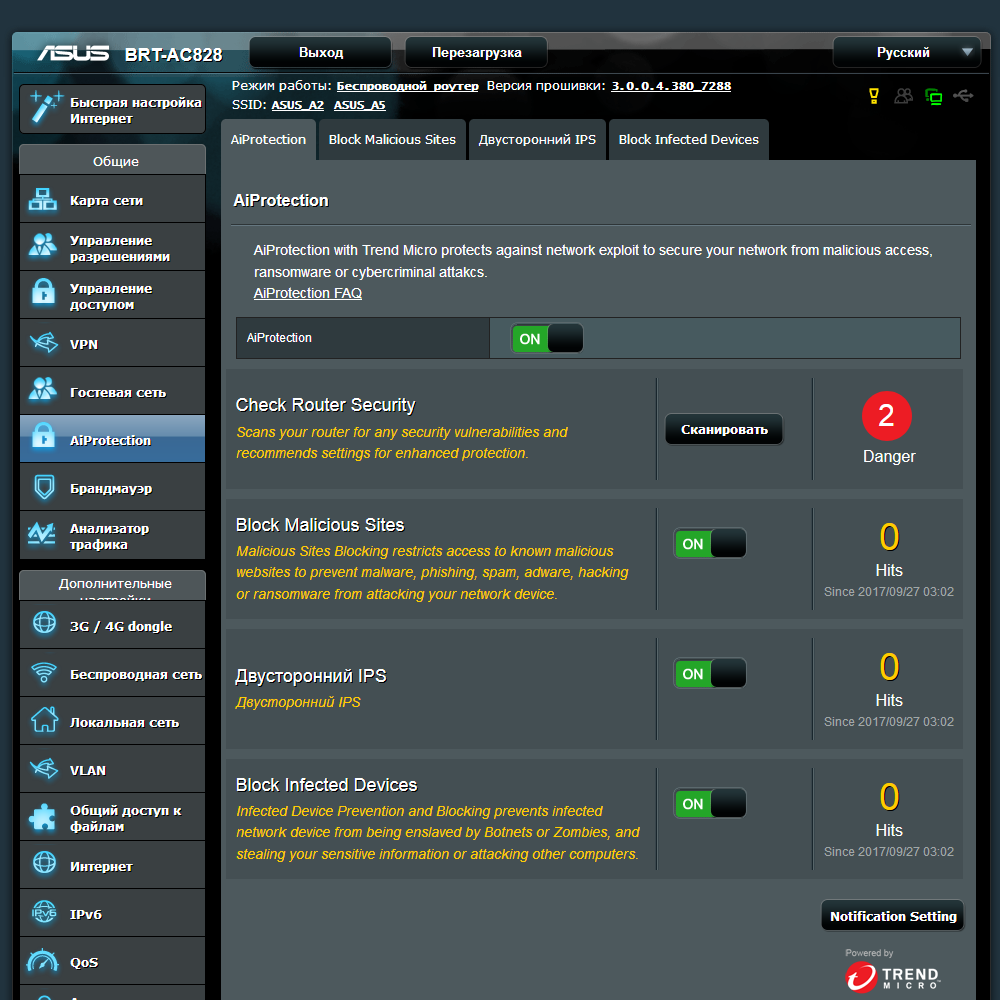
Task: Click the USB status icon
Action: click(x=963, y=96)
